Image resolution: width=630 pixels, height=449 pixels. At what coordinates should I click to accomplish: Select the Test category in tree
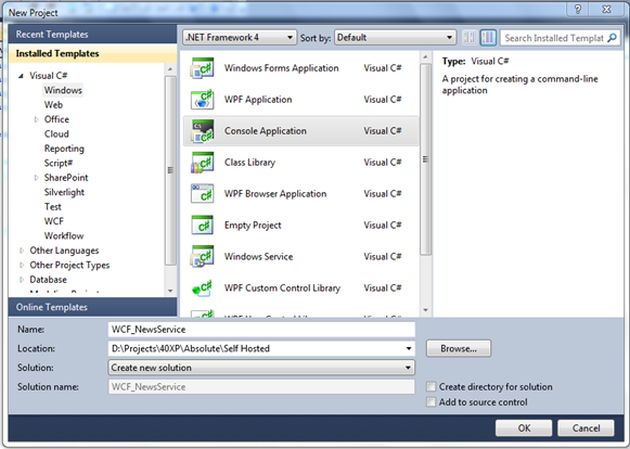[x=53, y=207]
